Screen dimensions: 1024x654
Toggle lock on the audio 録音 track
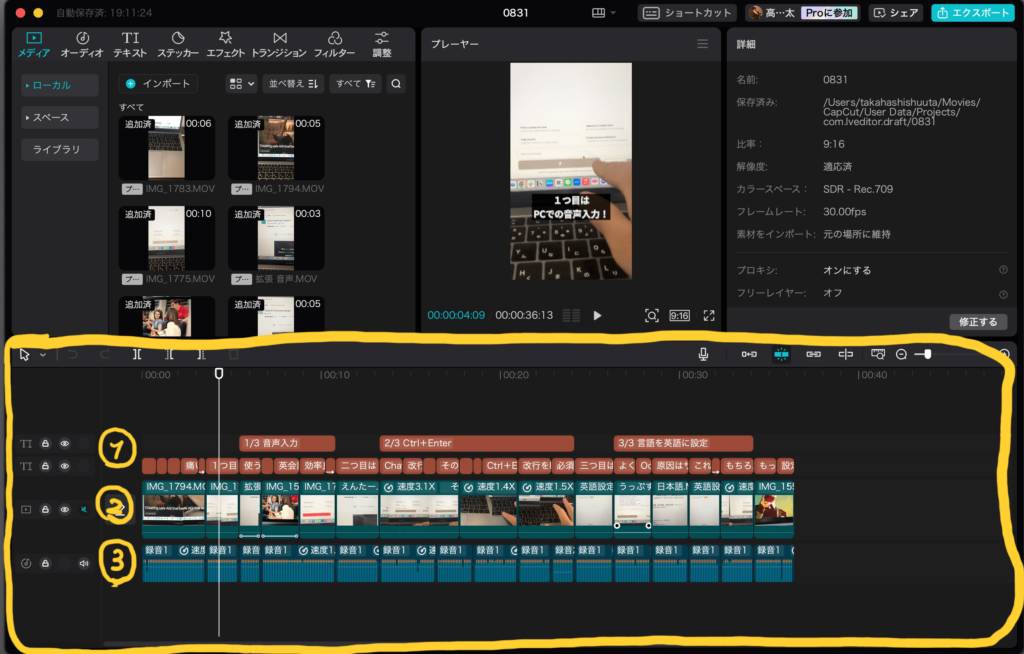pyautogui.click(x=45, y=563)
